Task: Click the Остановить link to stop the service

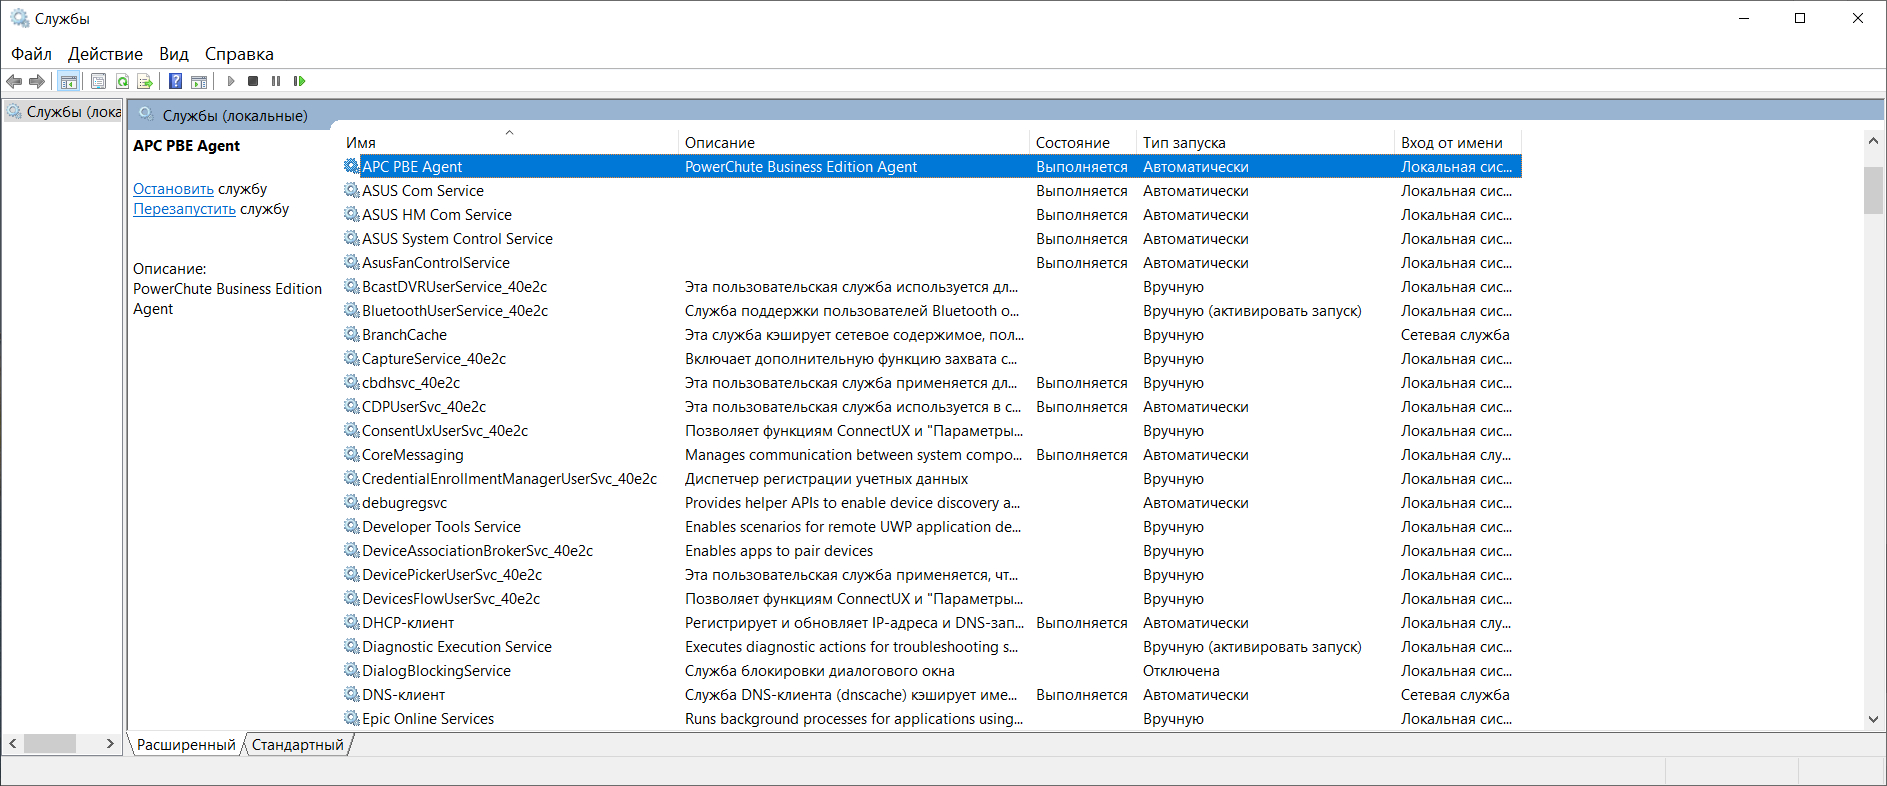Action: [x=174, y=189]
